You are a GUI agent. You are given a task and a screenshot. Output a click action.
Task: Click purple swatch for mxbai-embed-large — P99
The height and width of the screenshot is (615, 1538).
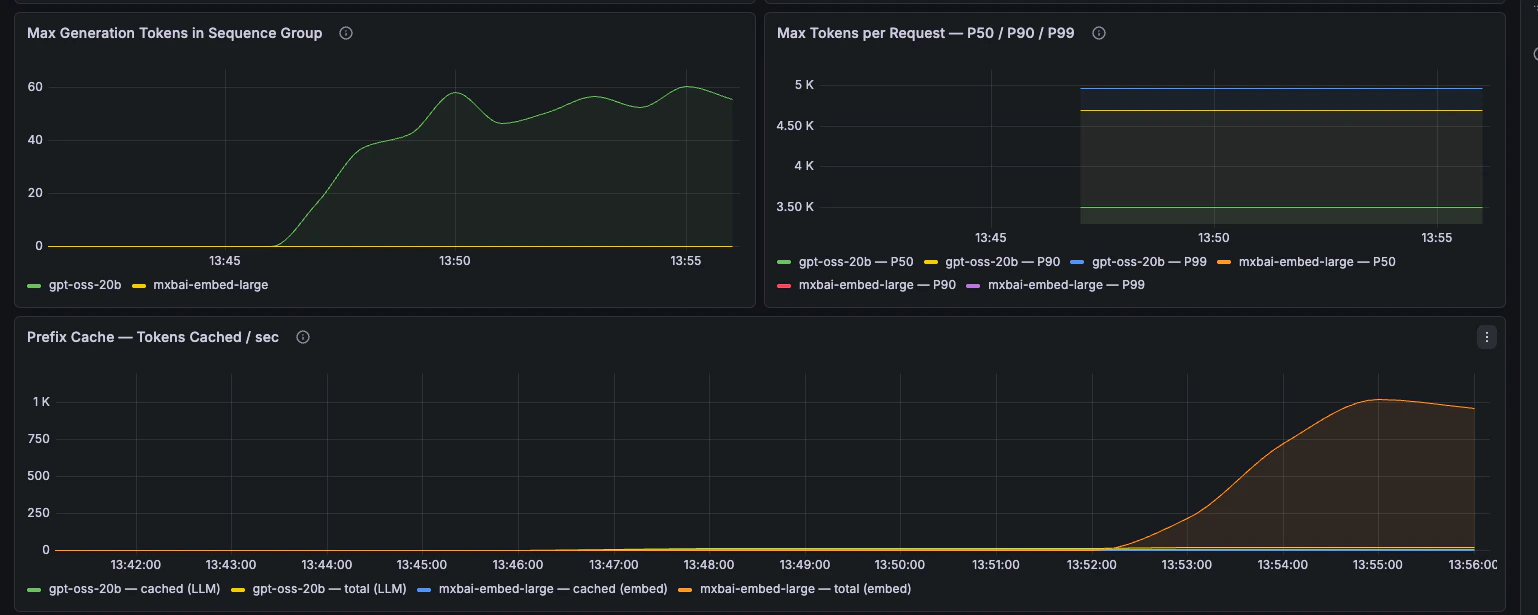(x=973, y=285)
